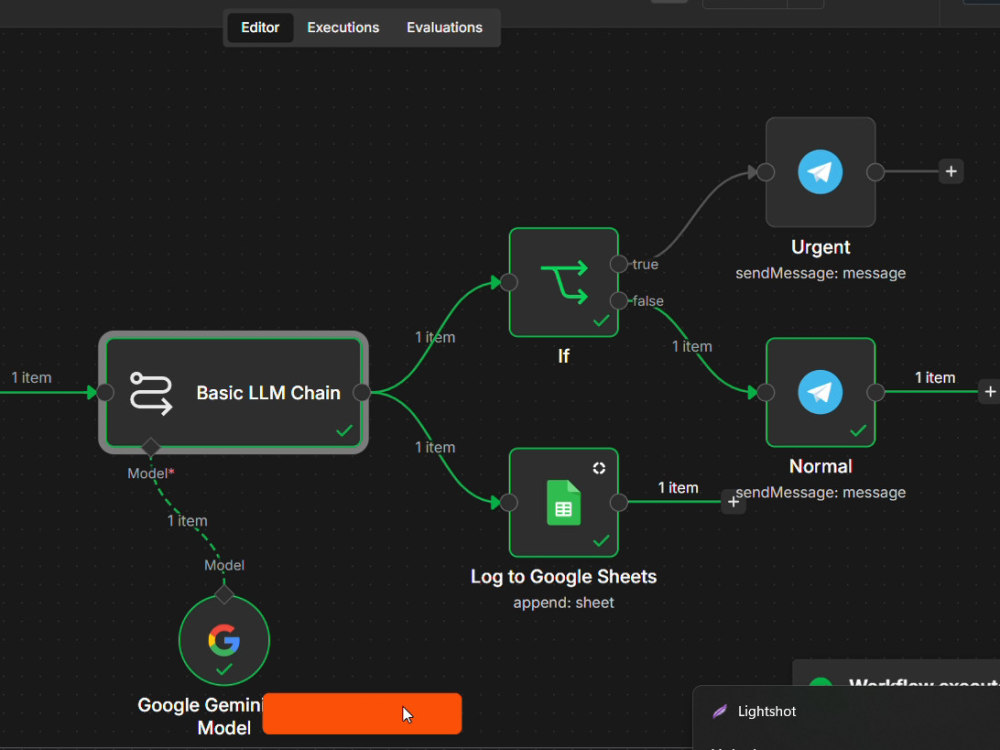Click the Model* label under LLM Chain
Image resolution: width=1000 pixels, height=750 pixels.
(151, 473)
